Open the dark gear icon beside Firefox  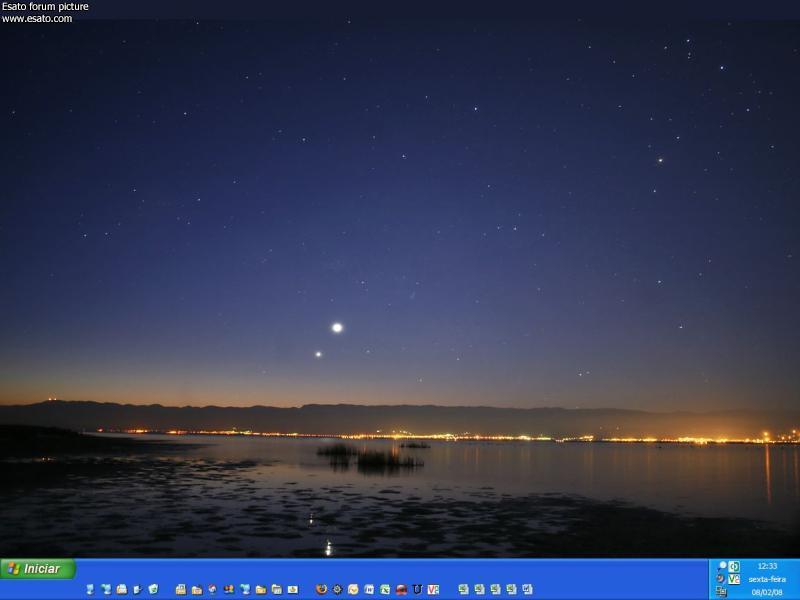tap(337, 589)
